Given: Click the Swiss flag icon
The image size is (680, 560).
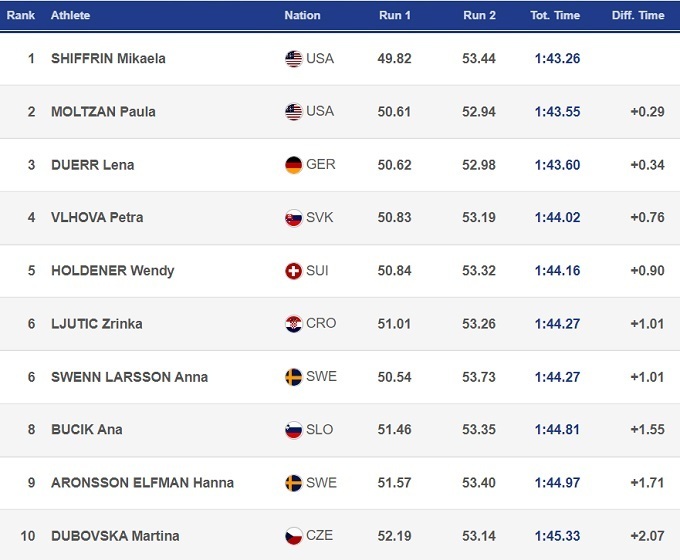Looking at the screenshot, I should [293, 271].
